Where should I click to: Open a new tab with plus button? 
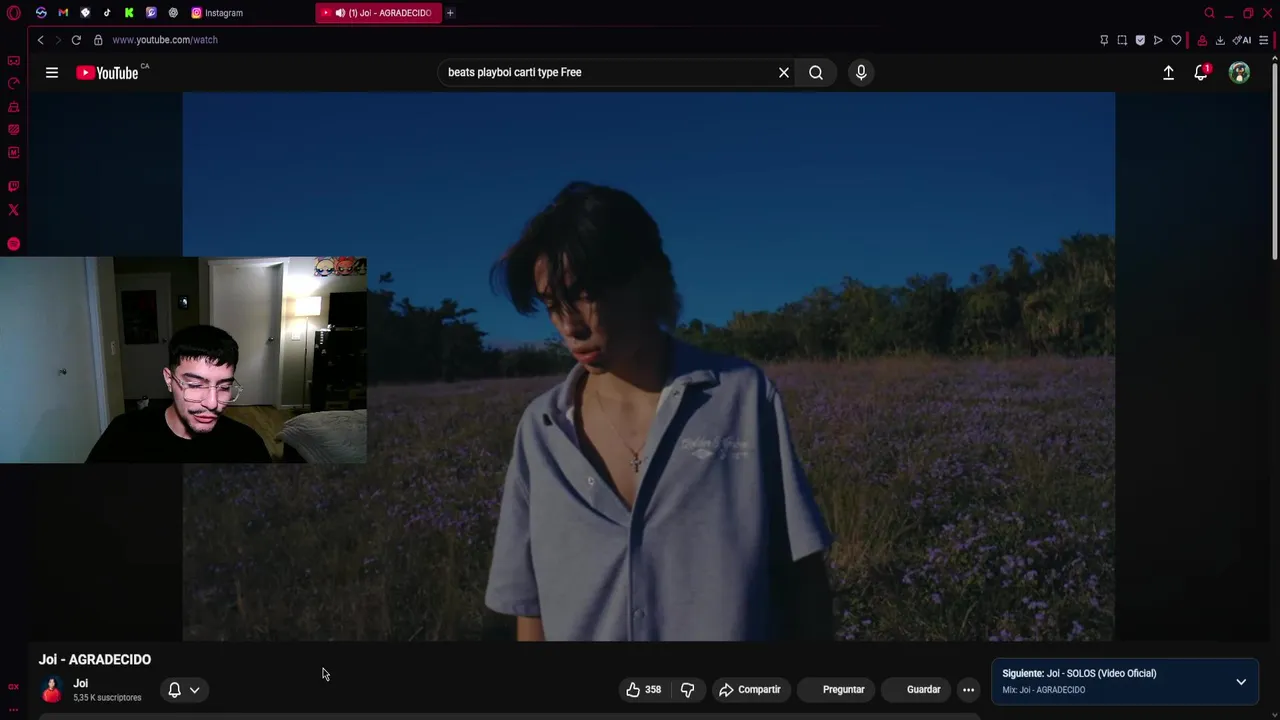coord(450,13)
